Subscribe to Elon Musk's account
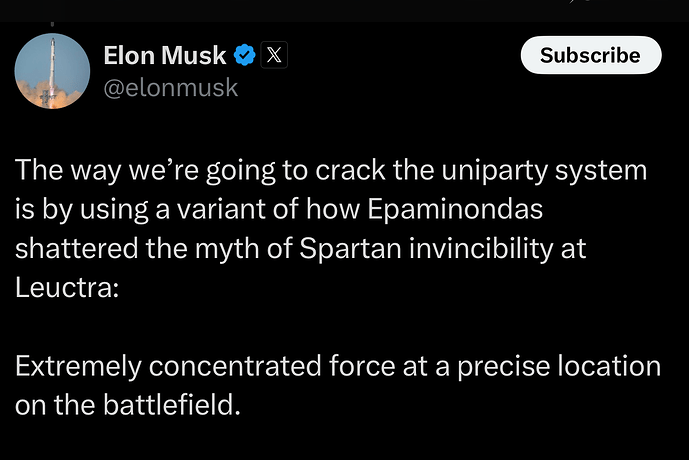The width and height of the screenshot is (689, 460). tap(591, 55)
